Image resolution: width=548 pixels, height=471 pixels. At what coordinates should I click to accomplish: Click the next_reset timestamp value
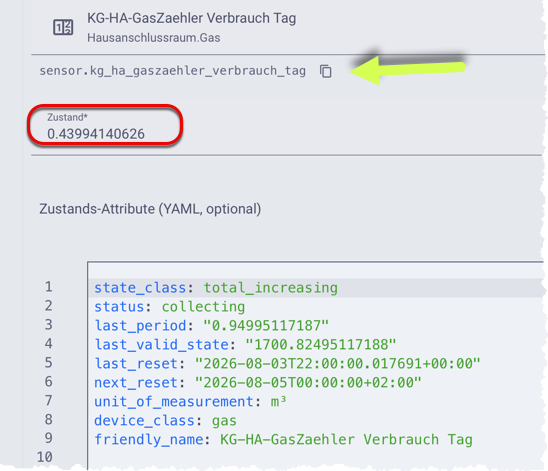tap(308, 382)
